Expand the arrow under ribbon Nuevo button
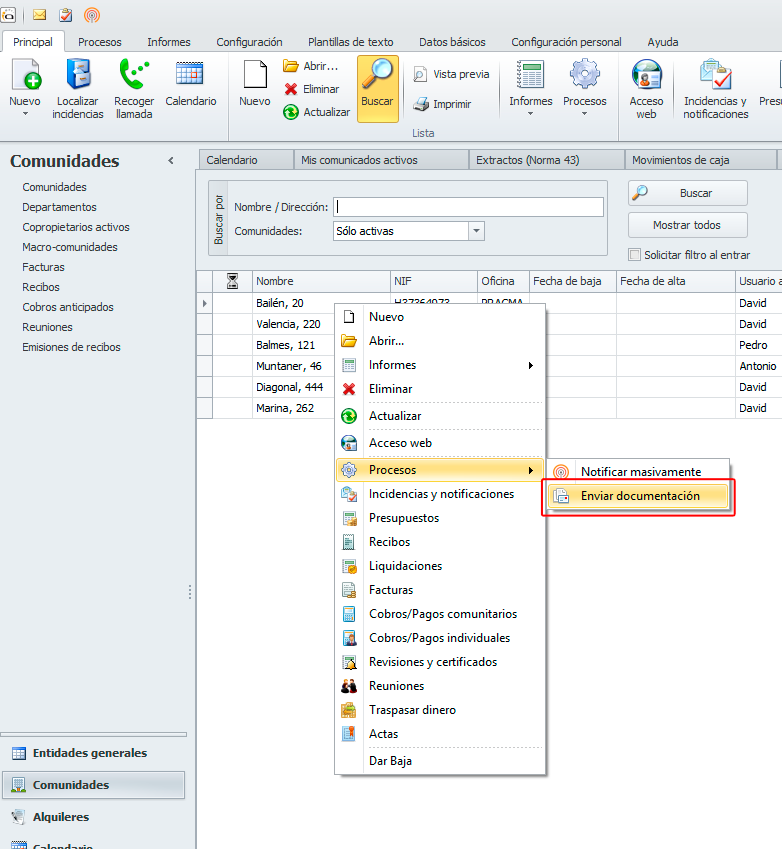This screenshot has height=849, width=782. pos(25,114)
